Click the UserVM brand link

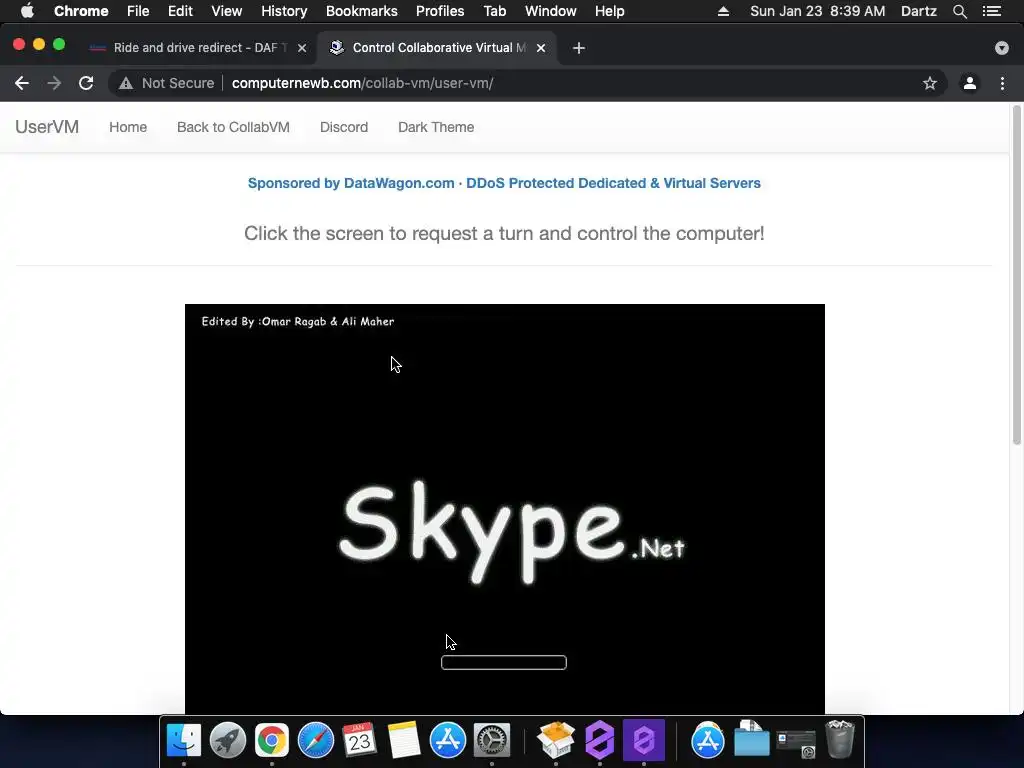click(x=47, y=127)
